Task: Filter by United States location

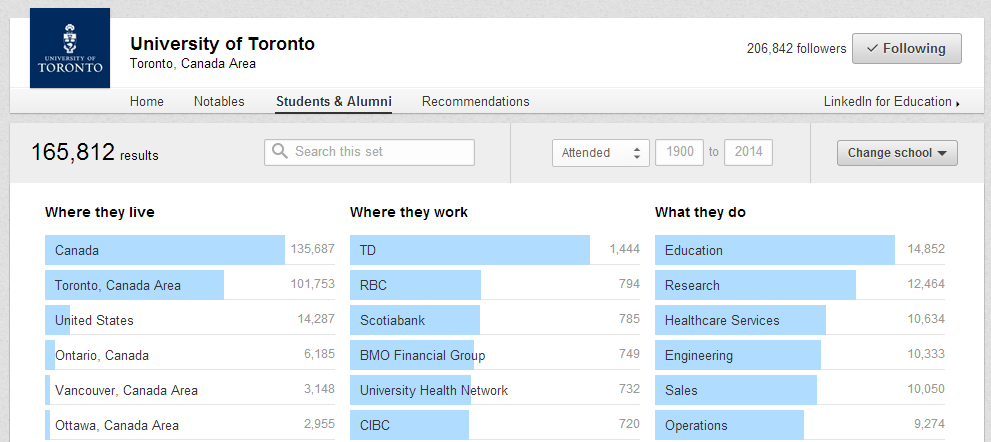Action: click(x=94, y=320)
